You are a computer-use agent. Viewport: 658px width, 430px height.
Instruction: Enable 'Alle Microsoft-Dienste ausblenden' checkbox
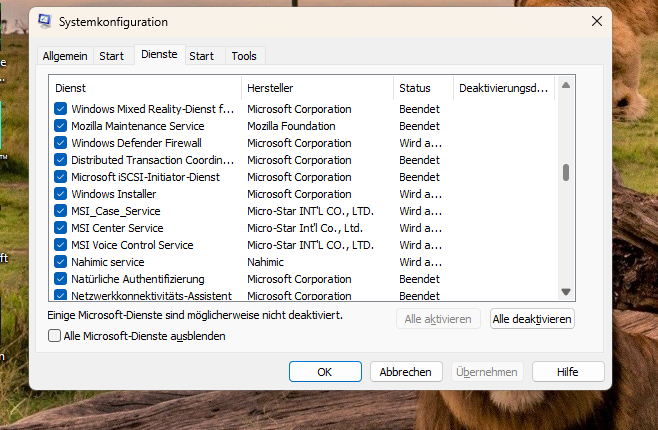point(55,336)
